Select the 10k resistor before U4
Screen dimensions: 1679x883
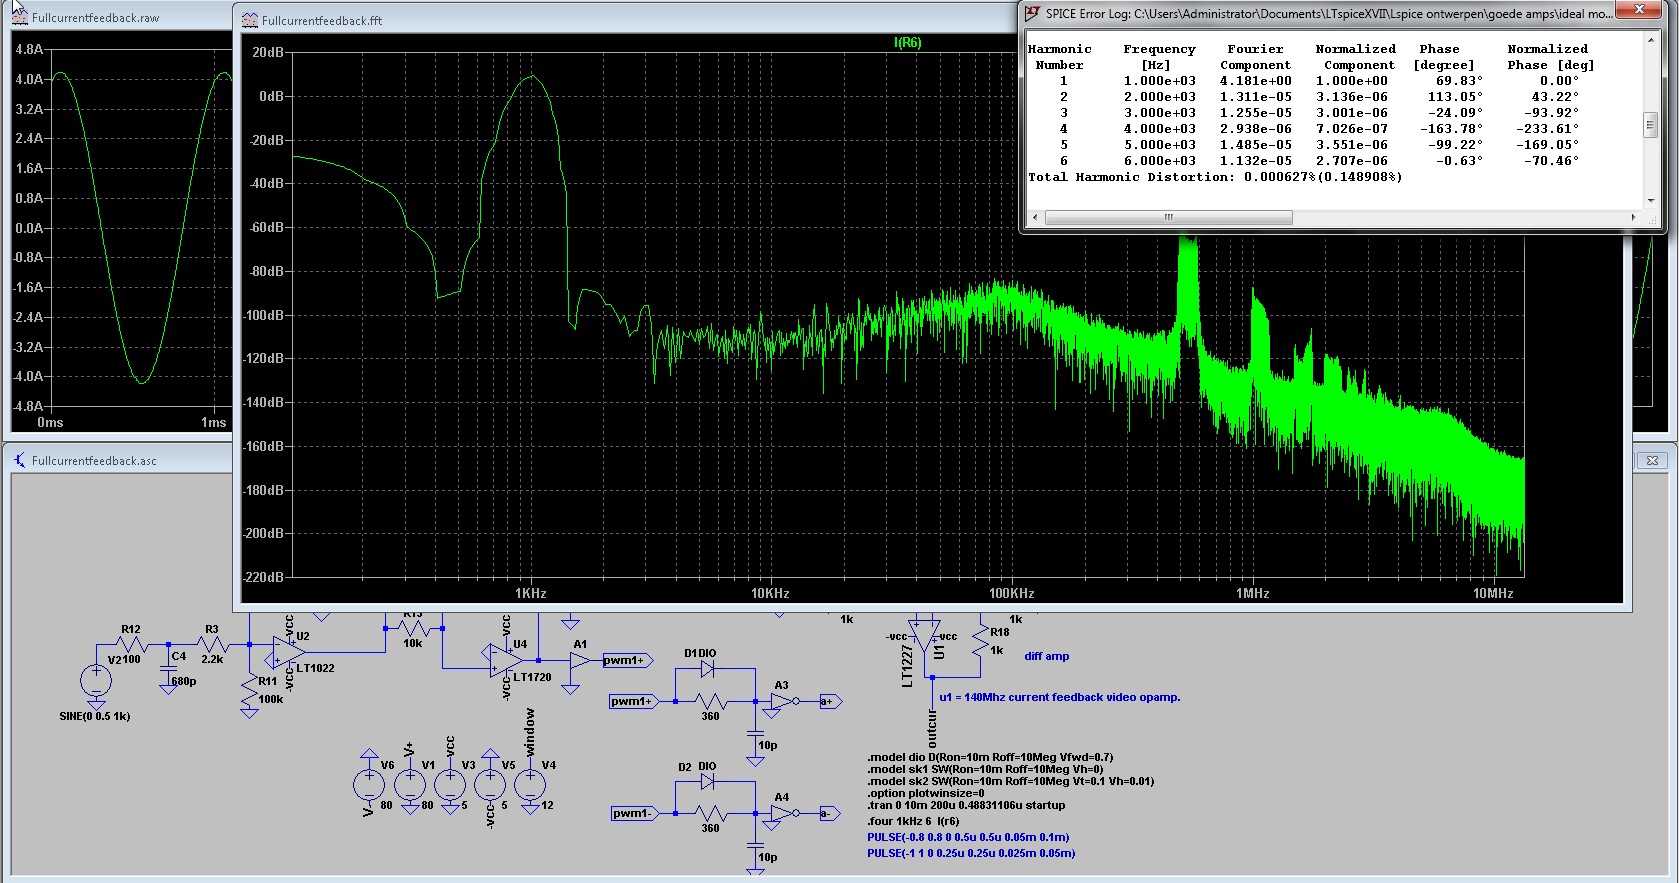coord(413,628)
